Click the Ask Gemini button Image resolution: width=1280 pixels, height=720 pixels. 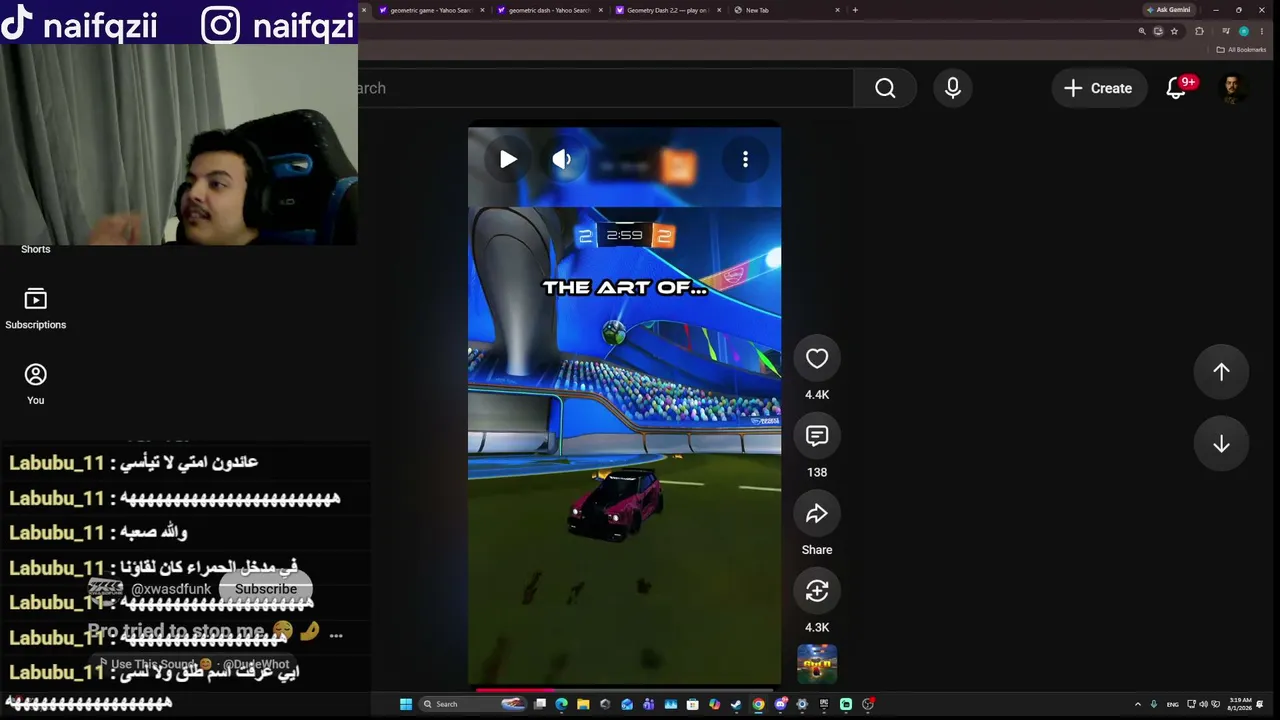[x=1169, y=10]
